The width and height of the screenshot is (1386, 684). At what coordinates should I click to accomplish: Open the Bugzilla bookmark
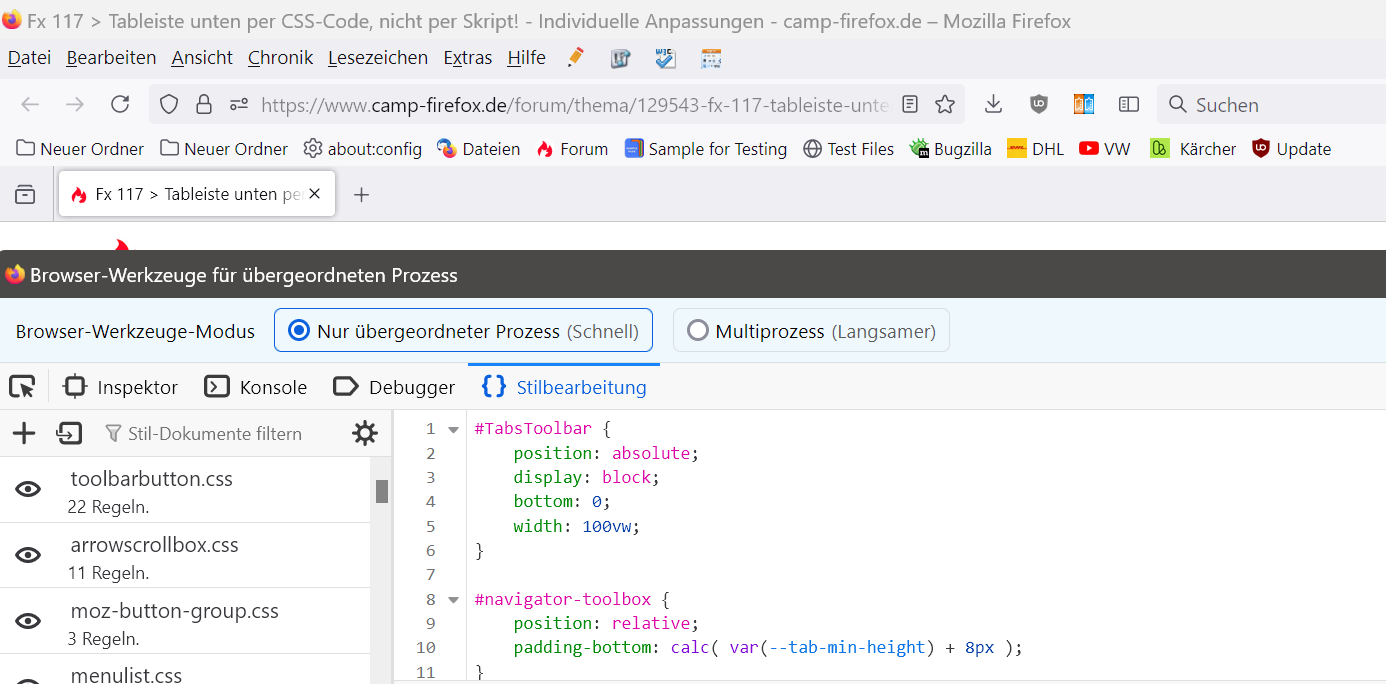[950, 149]
